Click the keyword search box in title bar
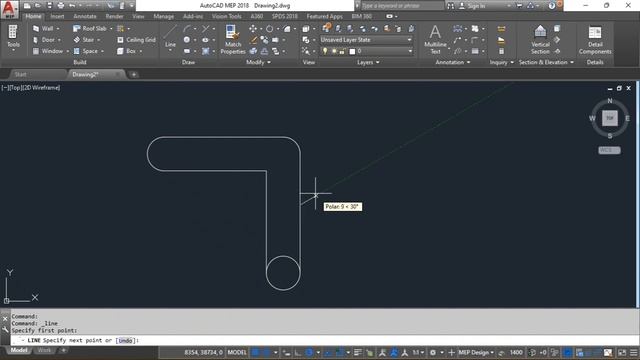Screen dimensions: 640x360 point(402,6)
